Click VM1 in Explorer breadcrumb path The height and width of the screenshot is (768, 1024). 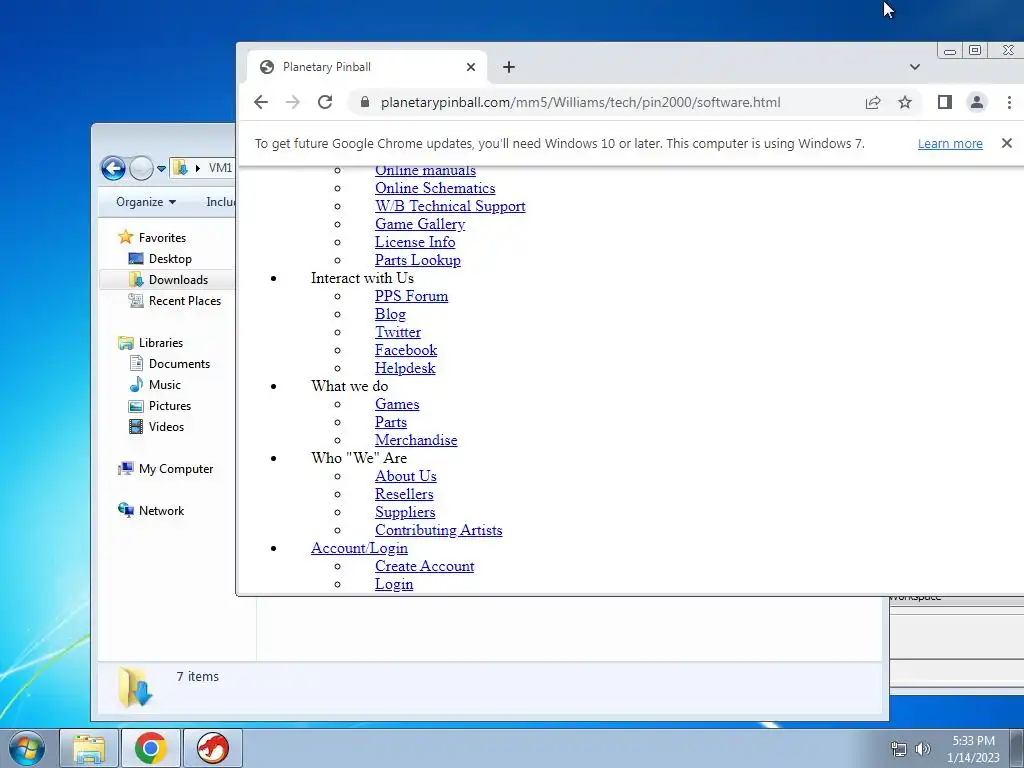(220, 168)
